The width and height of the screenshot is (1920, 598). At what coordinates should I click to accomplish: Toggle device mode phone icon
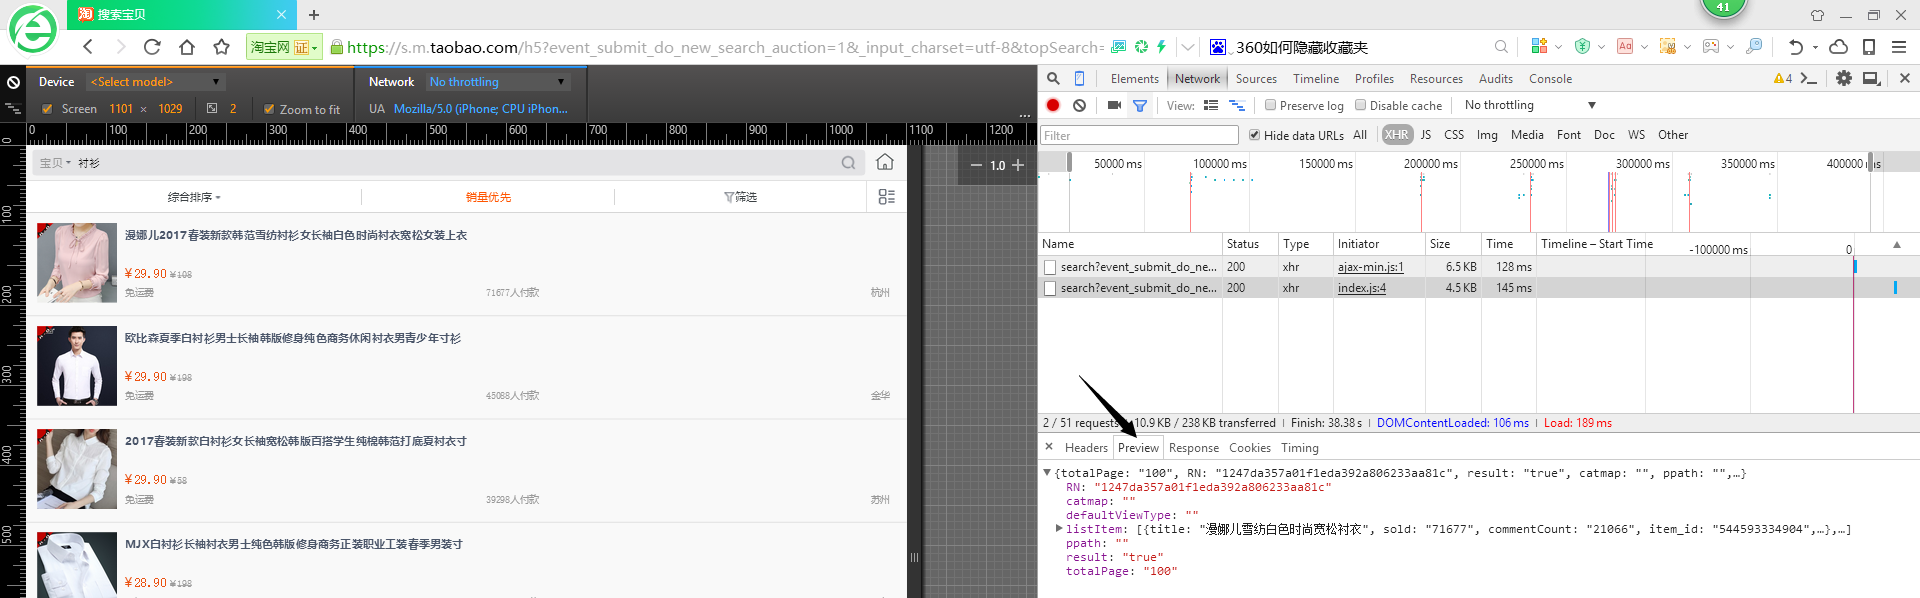pos(1079,78)
